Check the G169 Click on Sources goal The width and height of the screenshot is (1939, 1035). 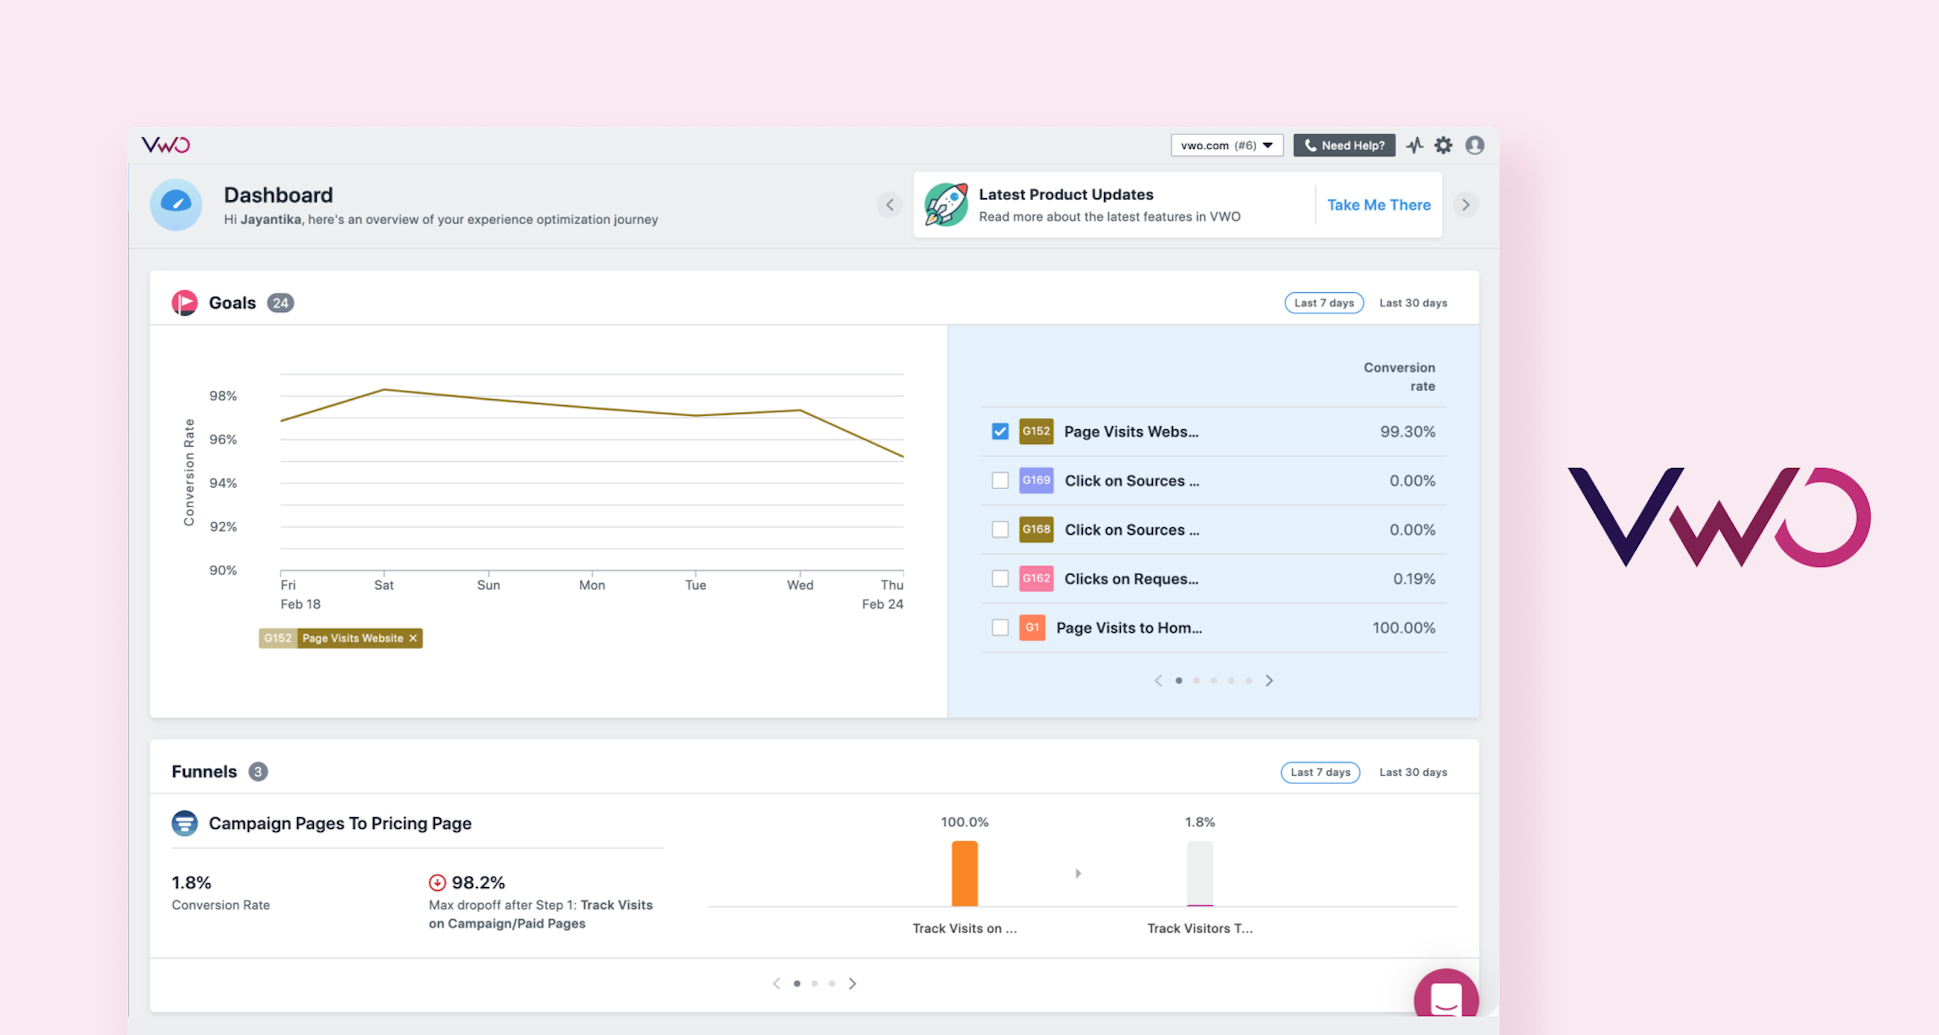click(1000, 481)
